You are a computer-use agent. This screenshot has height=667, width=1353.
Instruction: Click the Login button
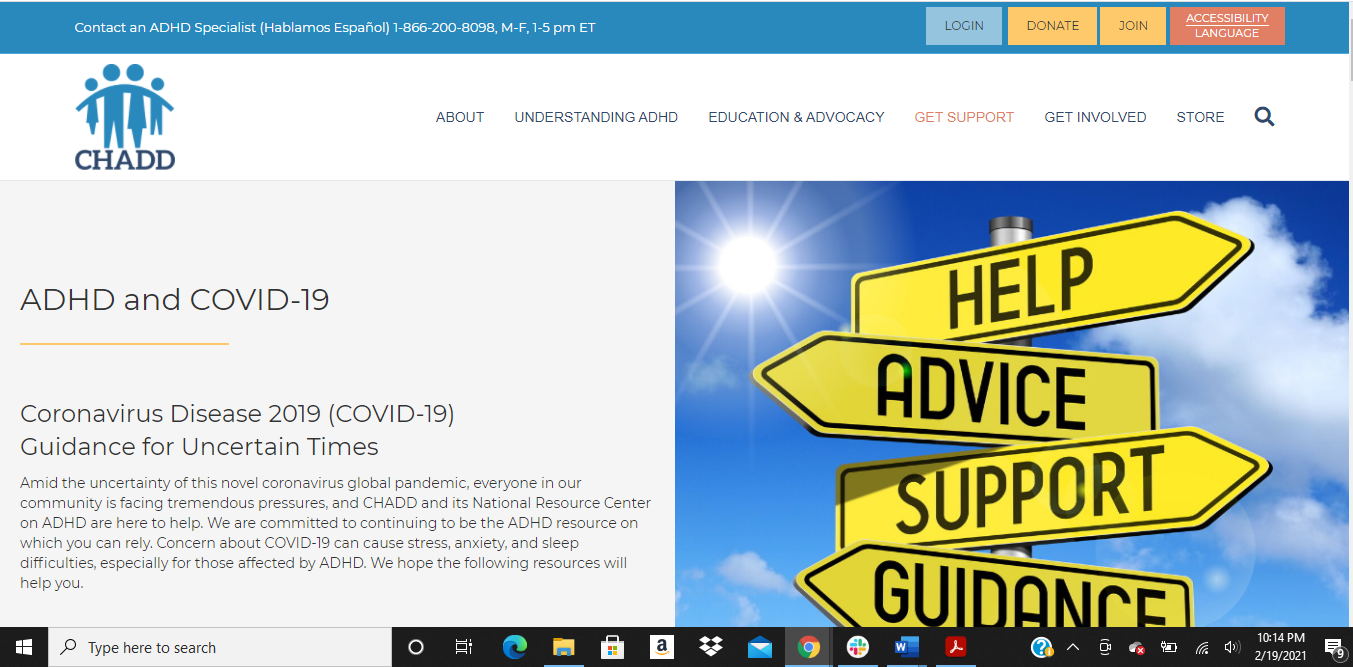point(964,26)
